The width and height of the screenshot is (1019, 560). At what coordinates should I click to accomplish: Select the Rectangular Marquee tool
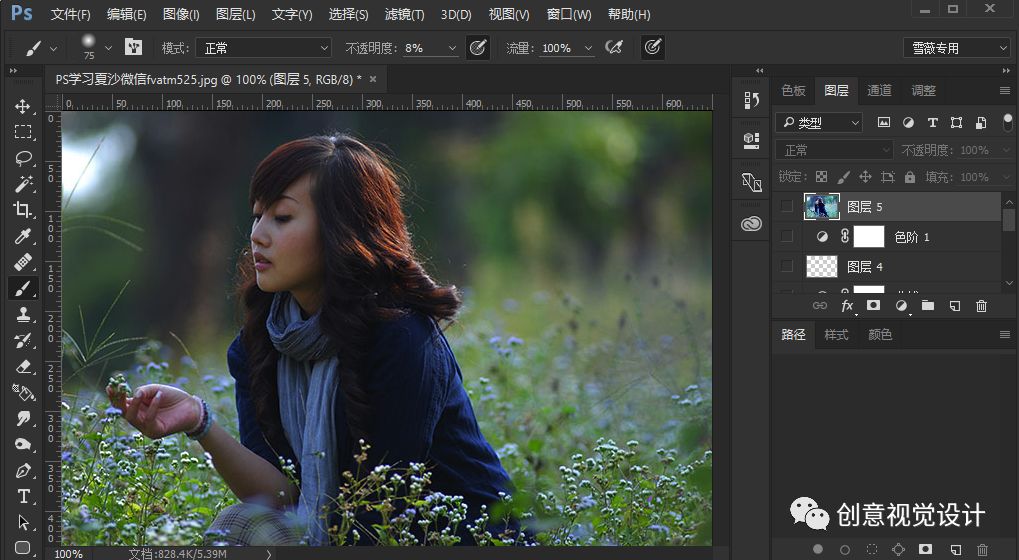pyautogui.click(x=23, y=132)
